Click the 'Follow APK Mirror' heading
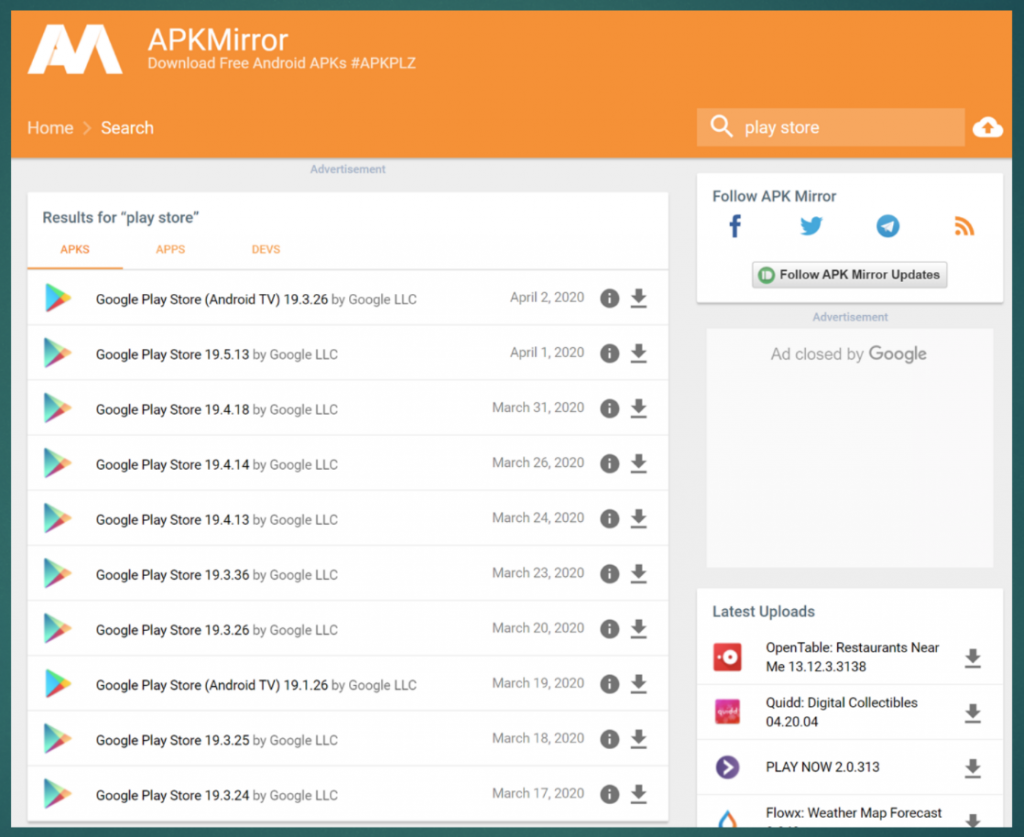This screenshot has height=837, width=1024. (774, 197)
